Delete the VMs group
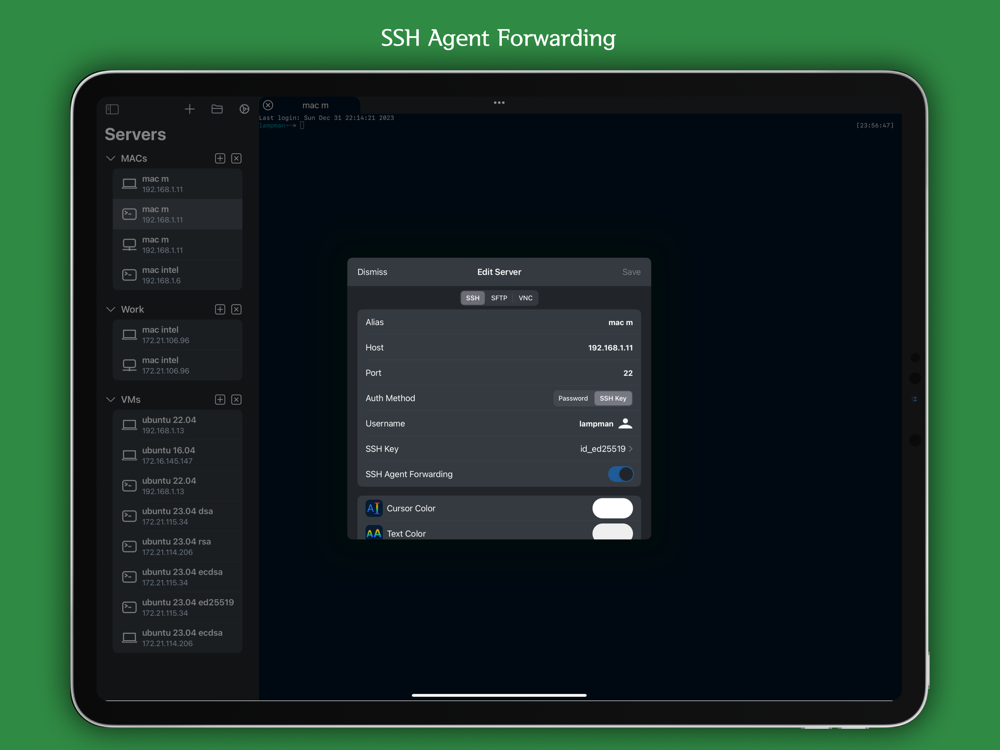The height and width of the screenshot is (750, 1000). (x=236, y=399)
